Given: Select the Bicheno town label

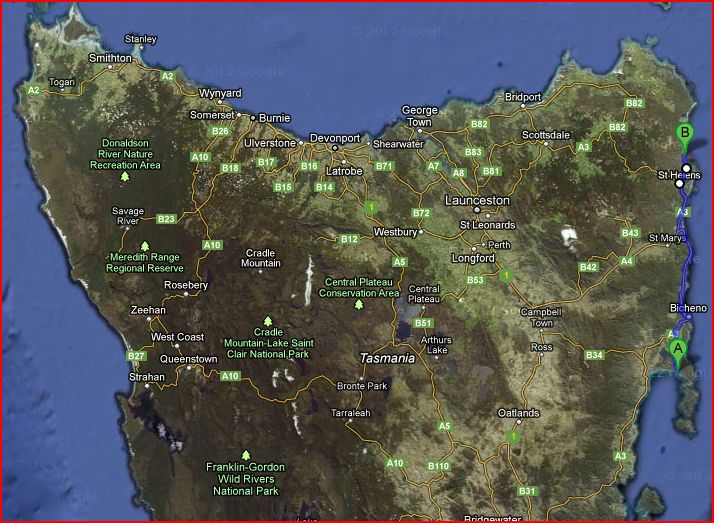Looking at the screenshot, I should 690,308.
